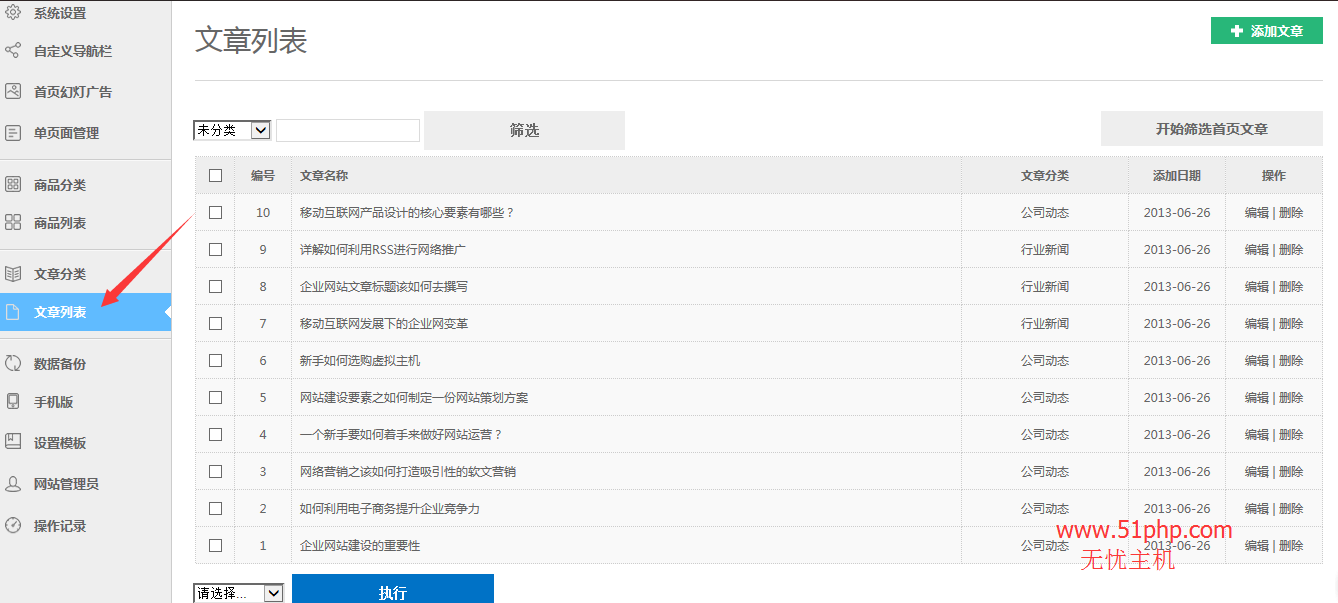The height and width of the screenshot is (603, 1338).
Task: Go to 首页幻灯广告 section
Action: pyautogui.click(x=73, y=92)
